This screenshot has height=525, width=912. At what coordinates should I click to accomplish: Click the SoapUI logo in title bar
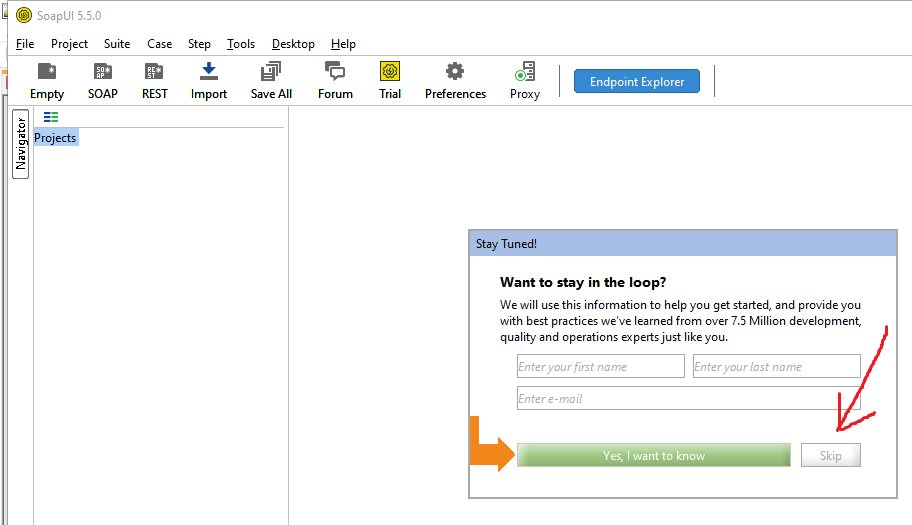tap(24, 15)
